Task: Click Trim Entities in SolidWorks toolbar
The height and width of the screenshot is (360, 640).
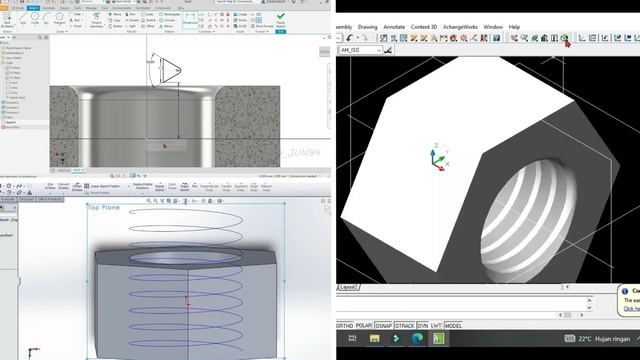Action: tap(50, 187)
